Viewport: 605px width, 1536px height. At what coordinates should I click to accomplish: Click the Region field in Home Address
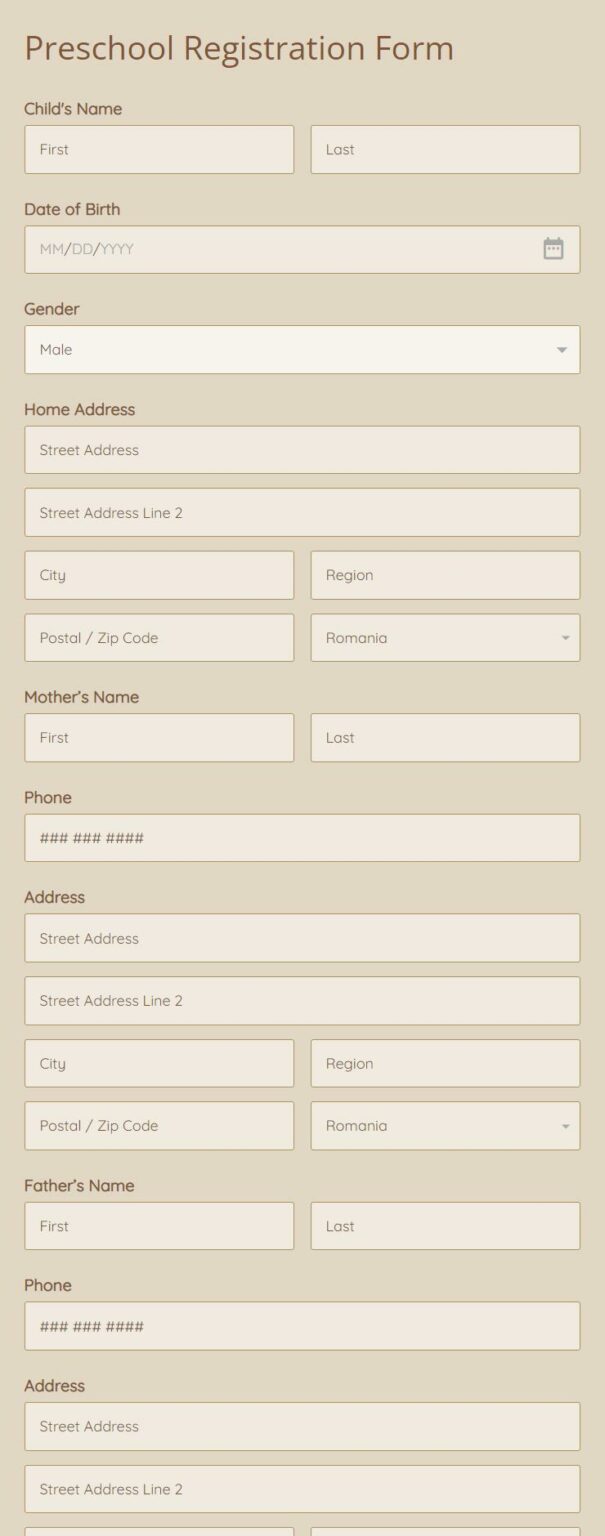point(444,575)
